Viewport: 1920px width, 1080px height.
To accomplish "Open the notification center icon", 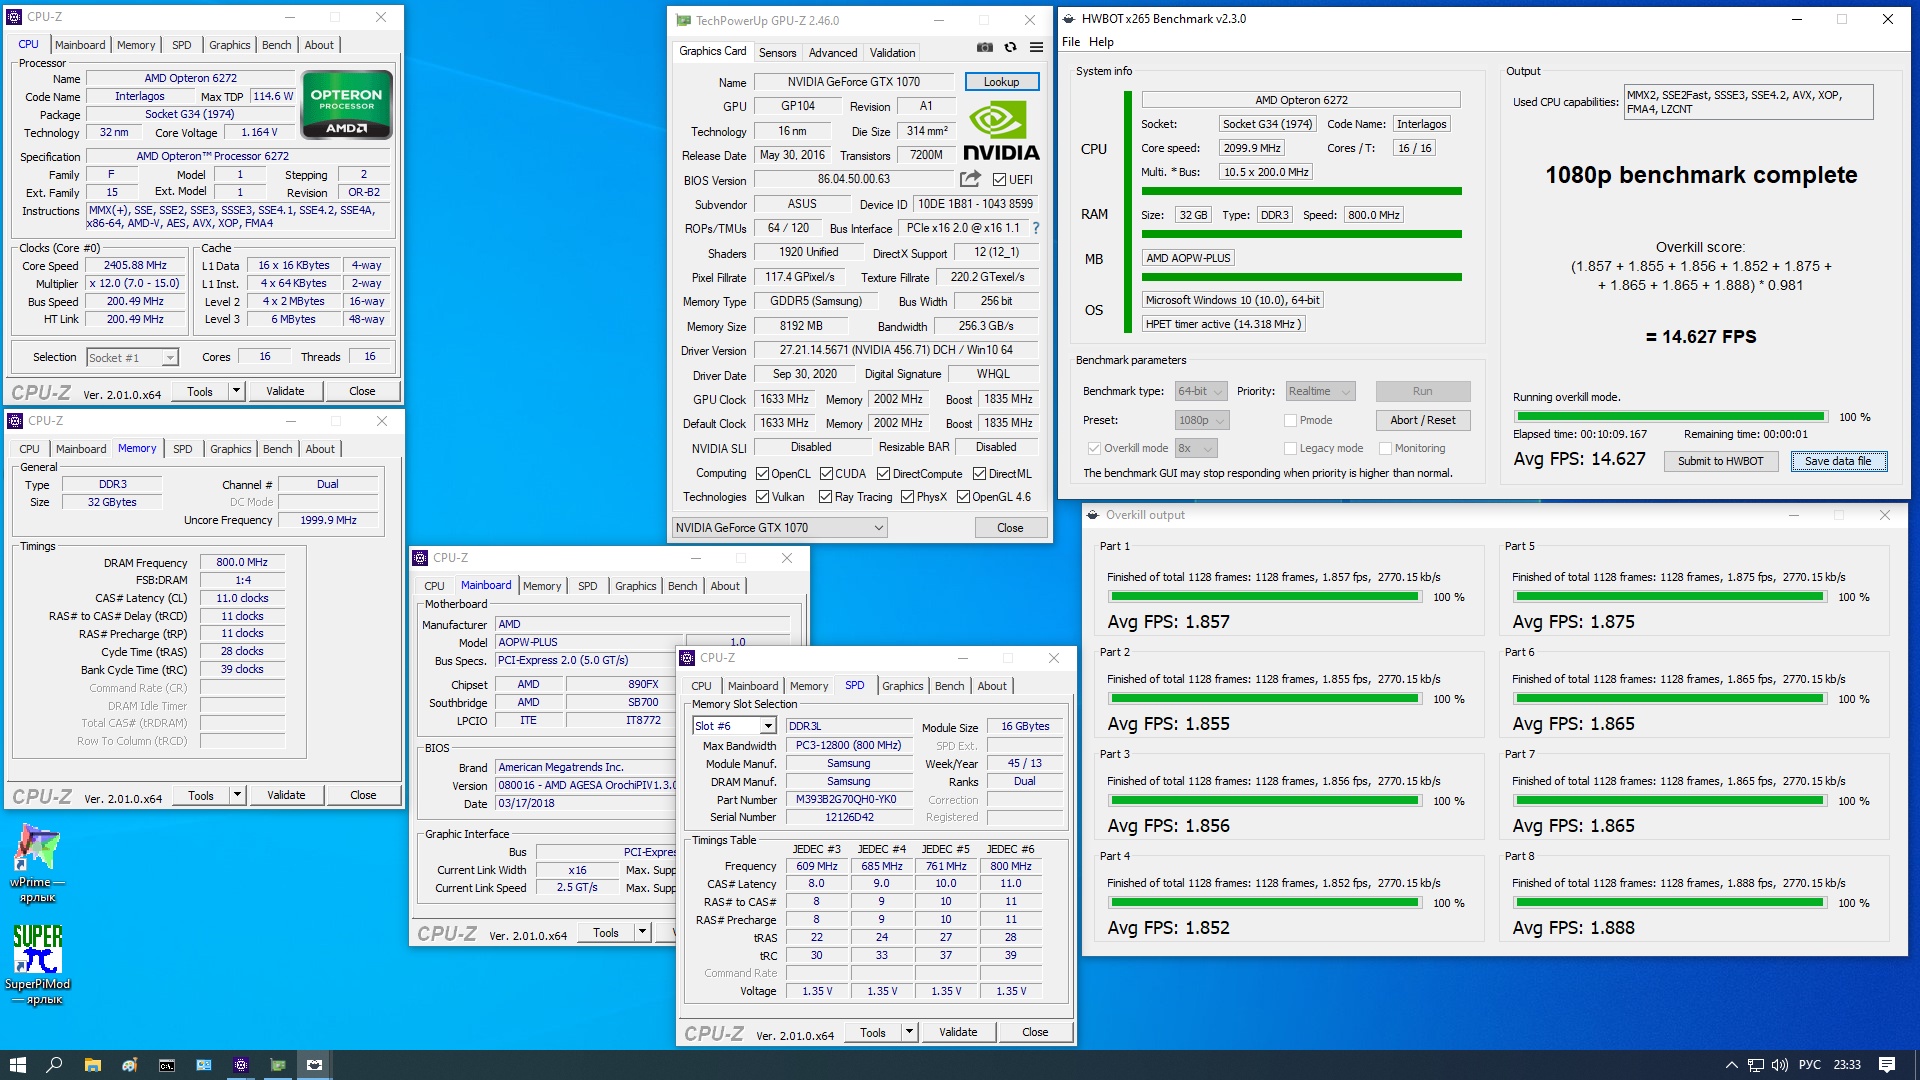I will pyautogui.click(x=1887, y=1065).
